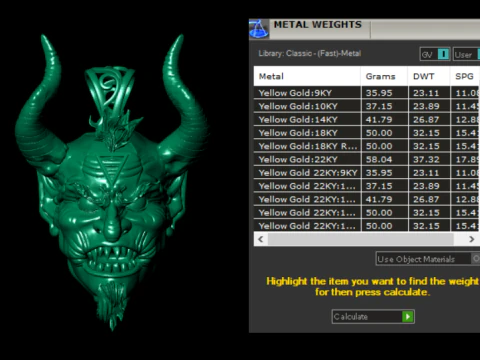The image size is (480, 360).
Task: Click the table's left scroll arrow
Action: pyautogui.click(x=261, y=239)
